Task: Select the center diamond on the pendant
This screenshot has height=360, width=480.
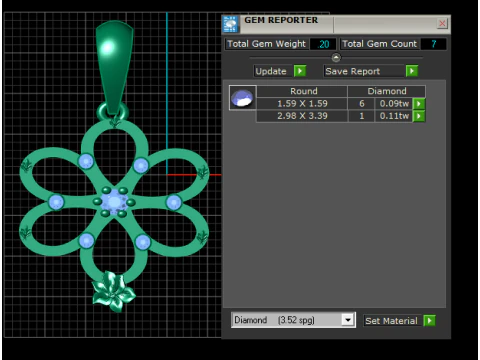Action: click(x=114, y=202)
